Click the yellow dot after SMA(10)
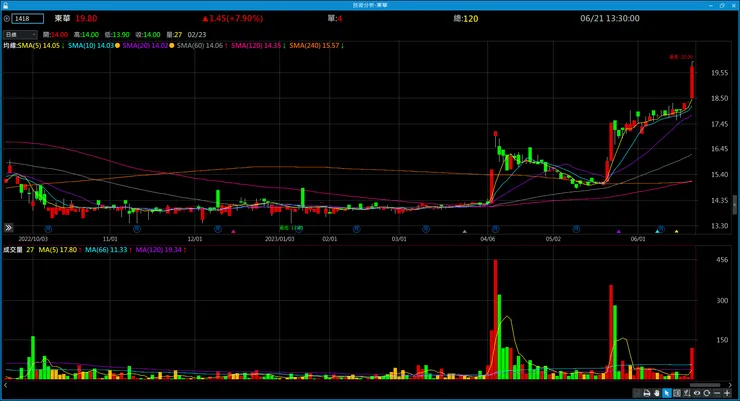Image resolution: width=740 pixels, height=401 pixels. coord(118,46)
